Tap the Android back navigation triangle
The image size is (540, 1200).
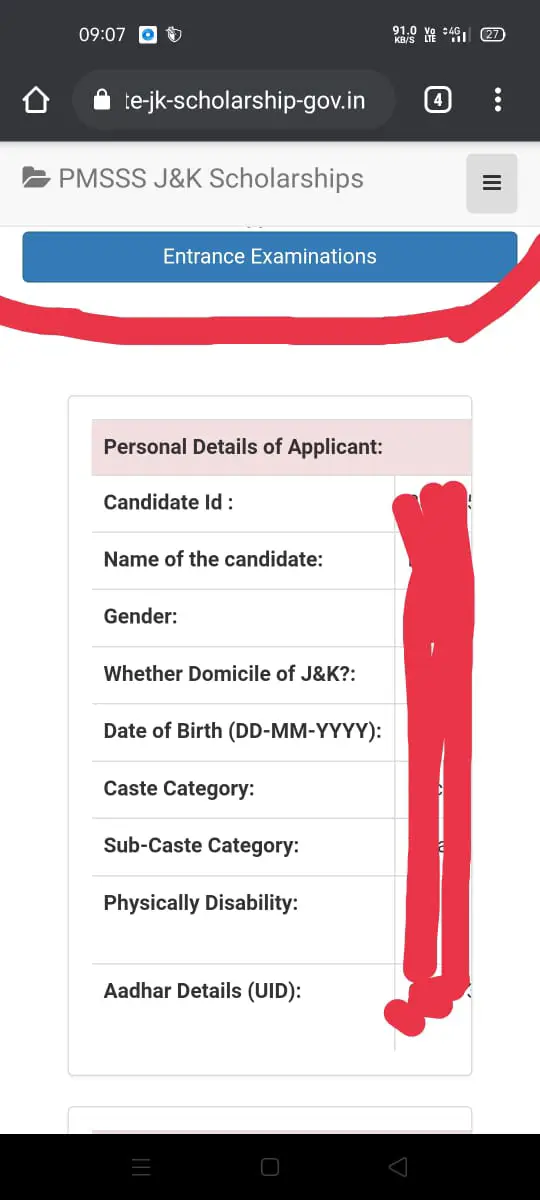(398, 1167)
